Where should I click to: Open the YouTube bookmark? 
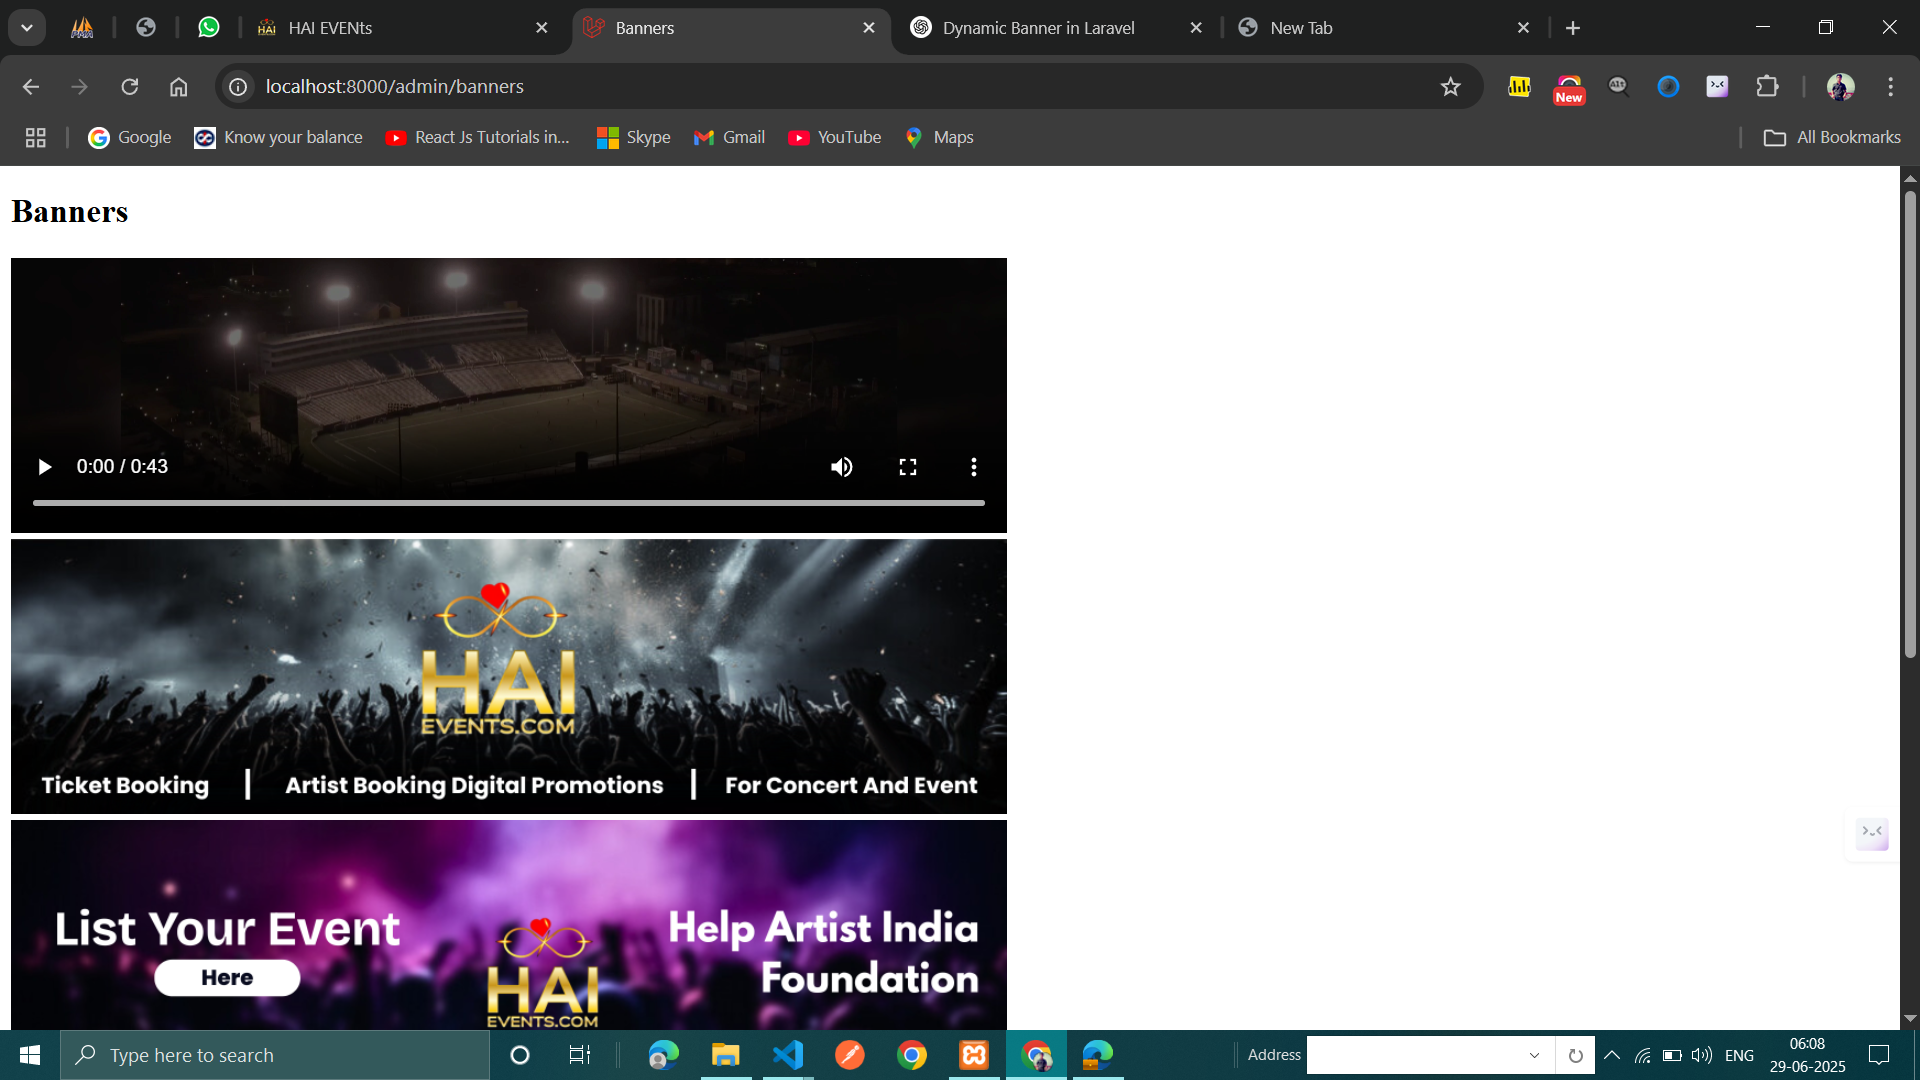tap(834, 138)
